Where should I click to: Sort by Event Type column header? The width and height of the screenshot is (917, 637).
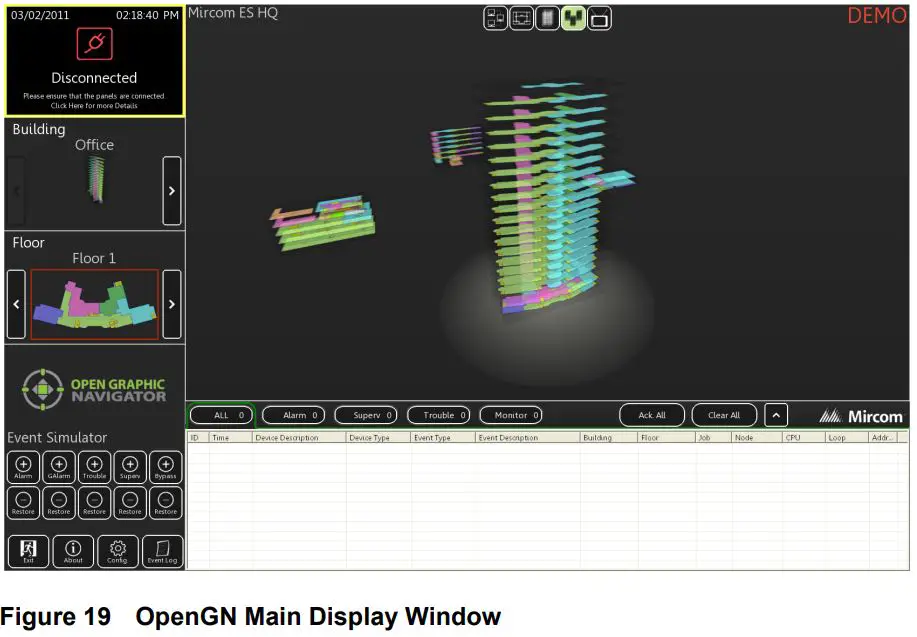[443, 438]
